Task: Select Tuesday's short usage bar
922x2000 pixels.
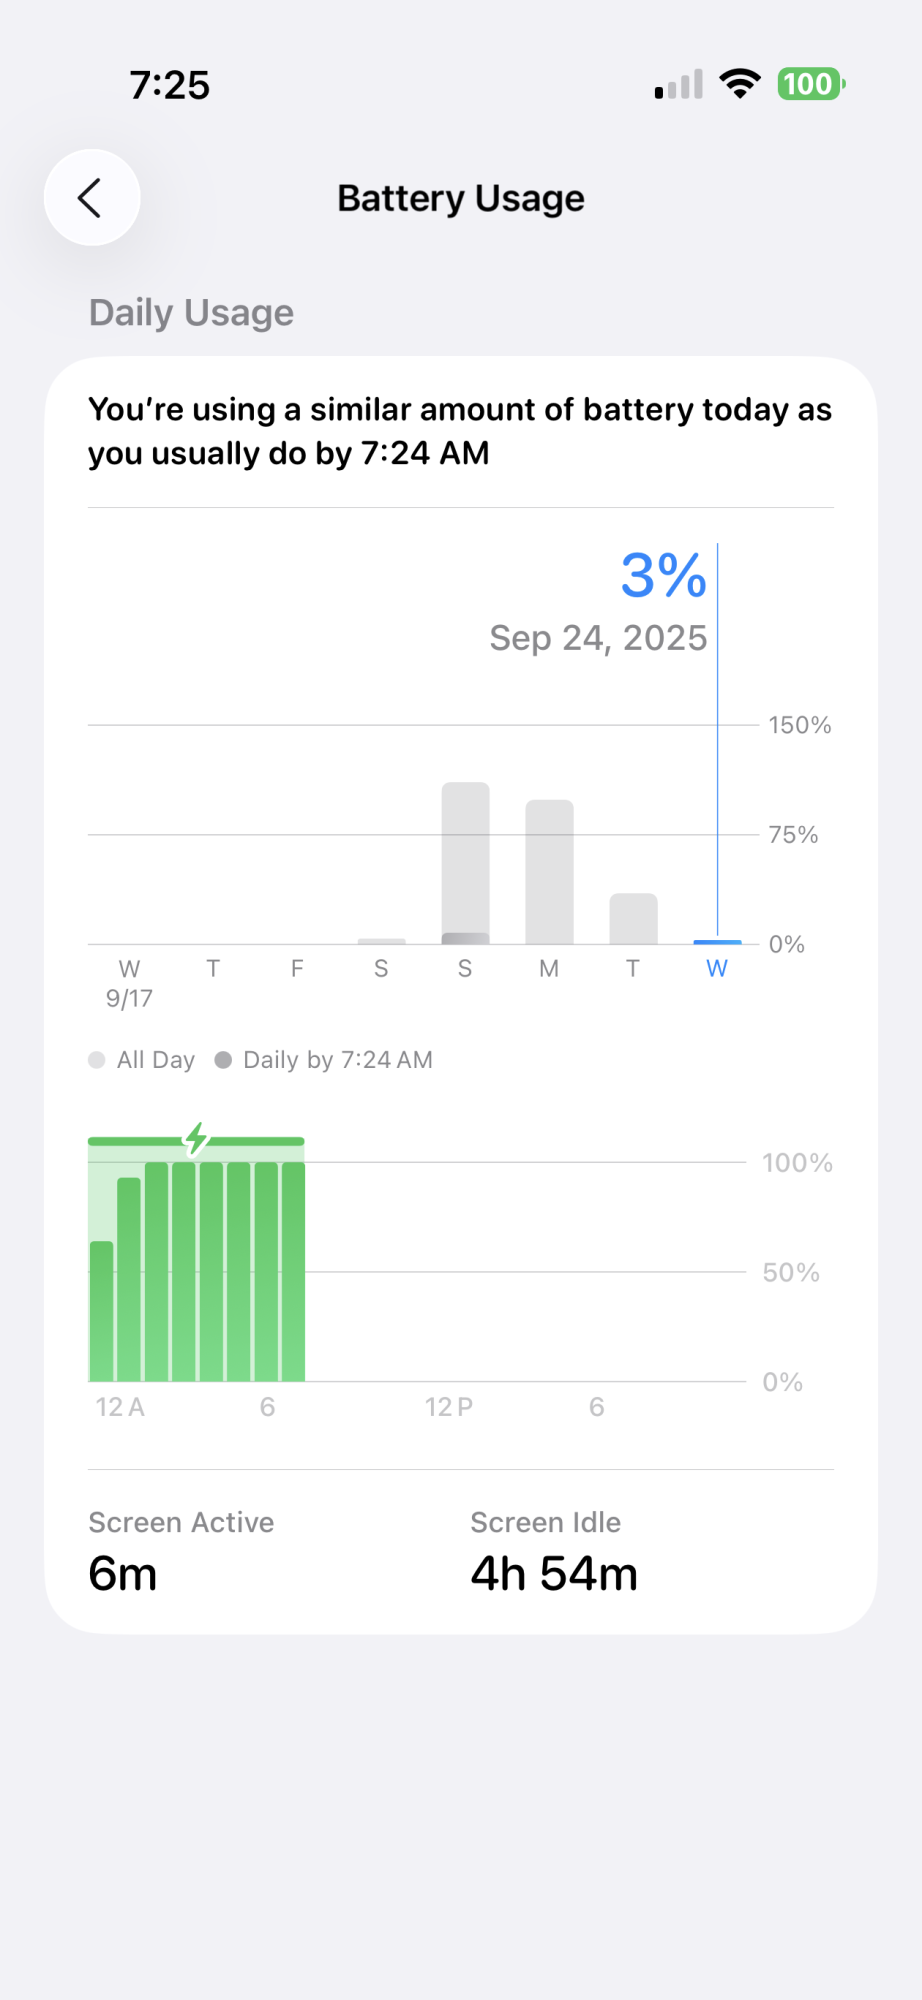Action: (633, 918)
